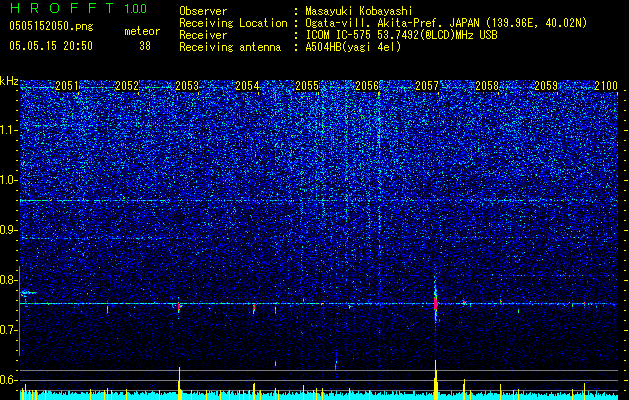629x400 pixels.
Task: Click the Receiving Location label
Action: pos(233,23)
